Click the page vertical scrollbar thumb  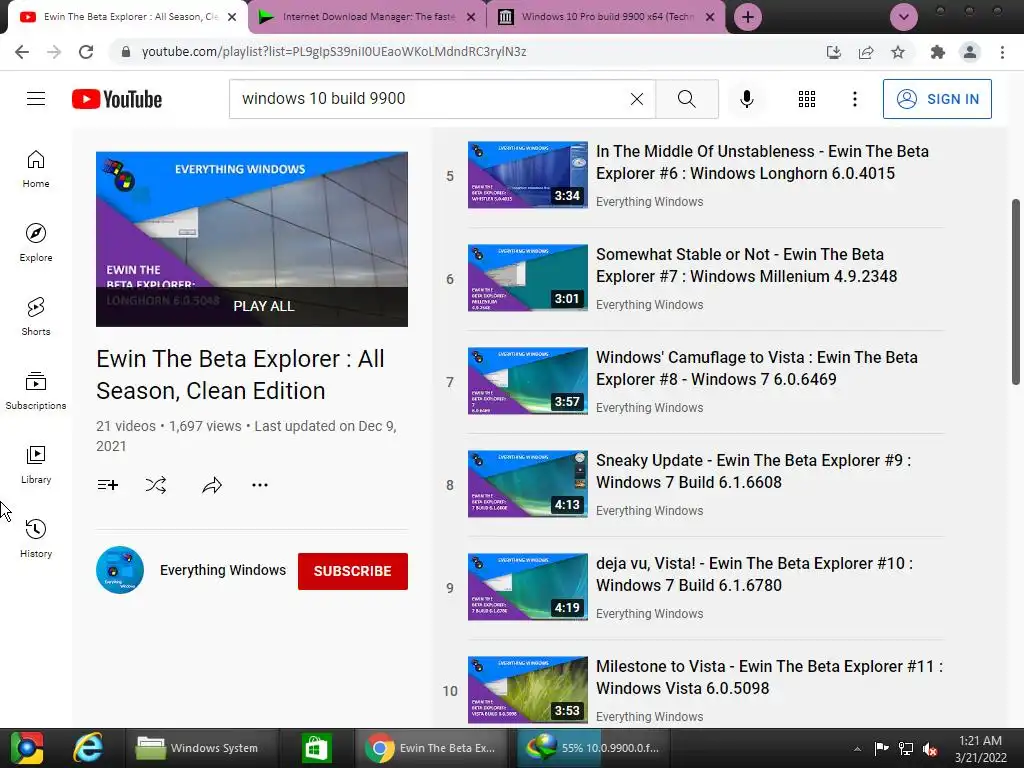[x=1016, y=292]
